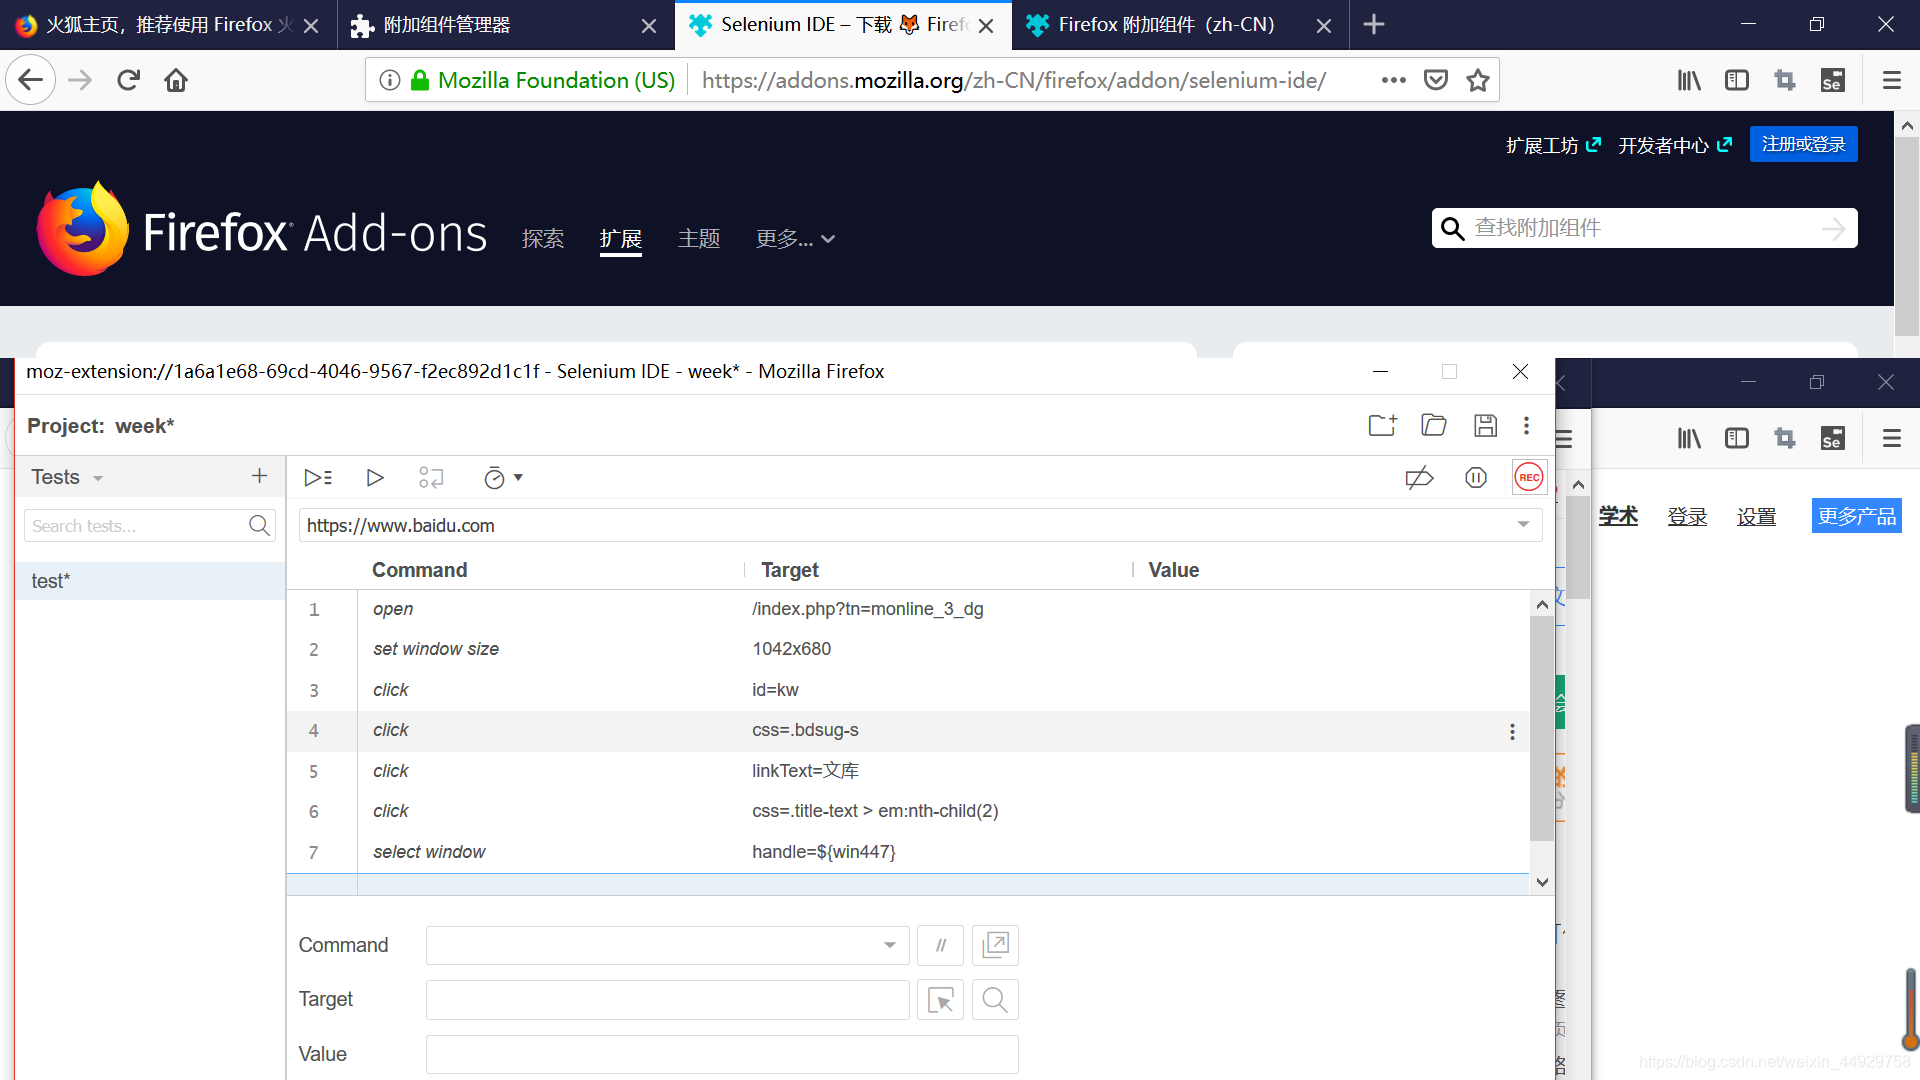
Task: Open Firefox hamburger menu in main window
Action: 1891,80
